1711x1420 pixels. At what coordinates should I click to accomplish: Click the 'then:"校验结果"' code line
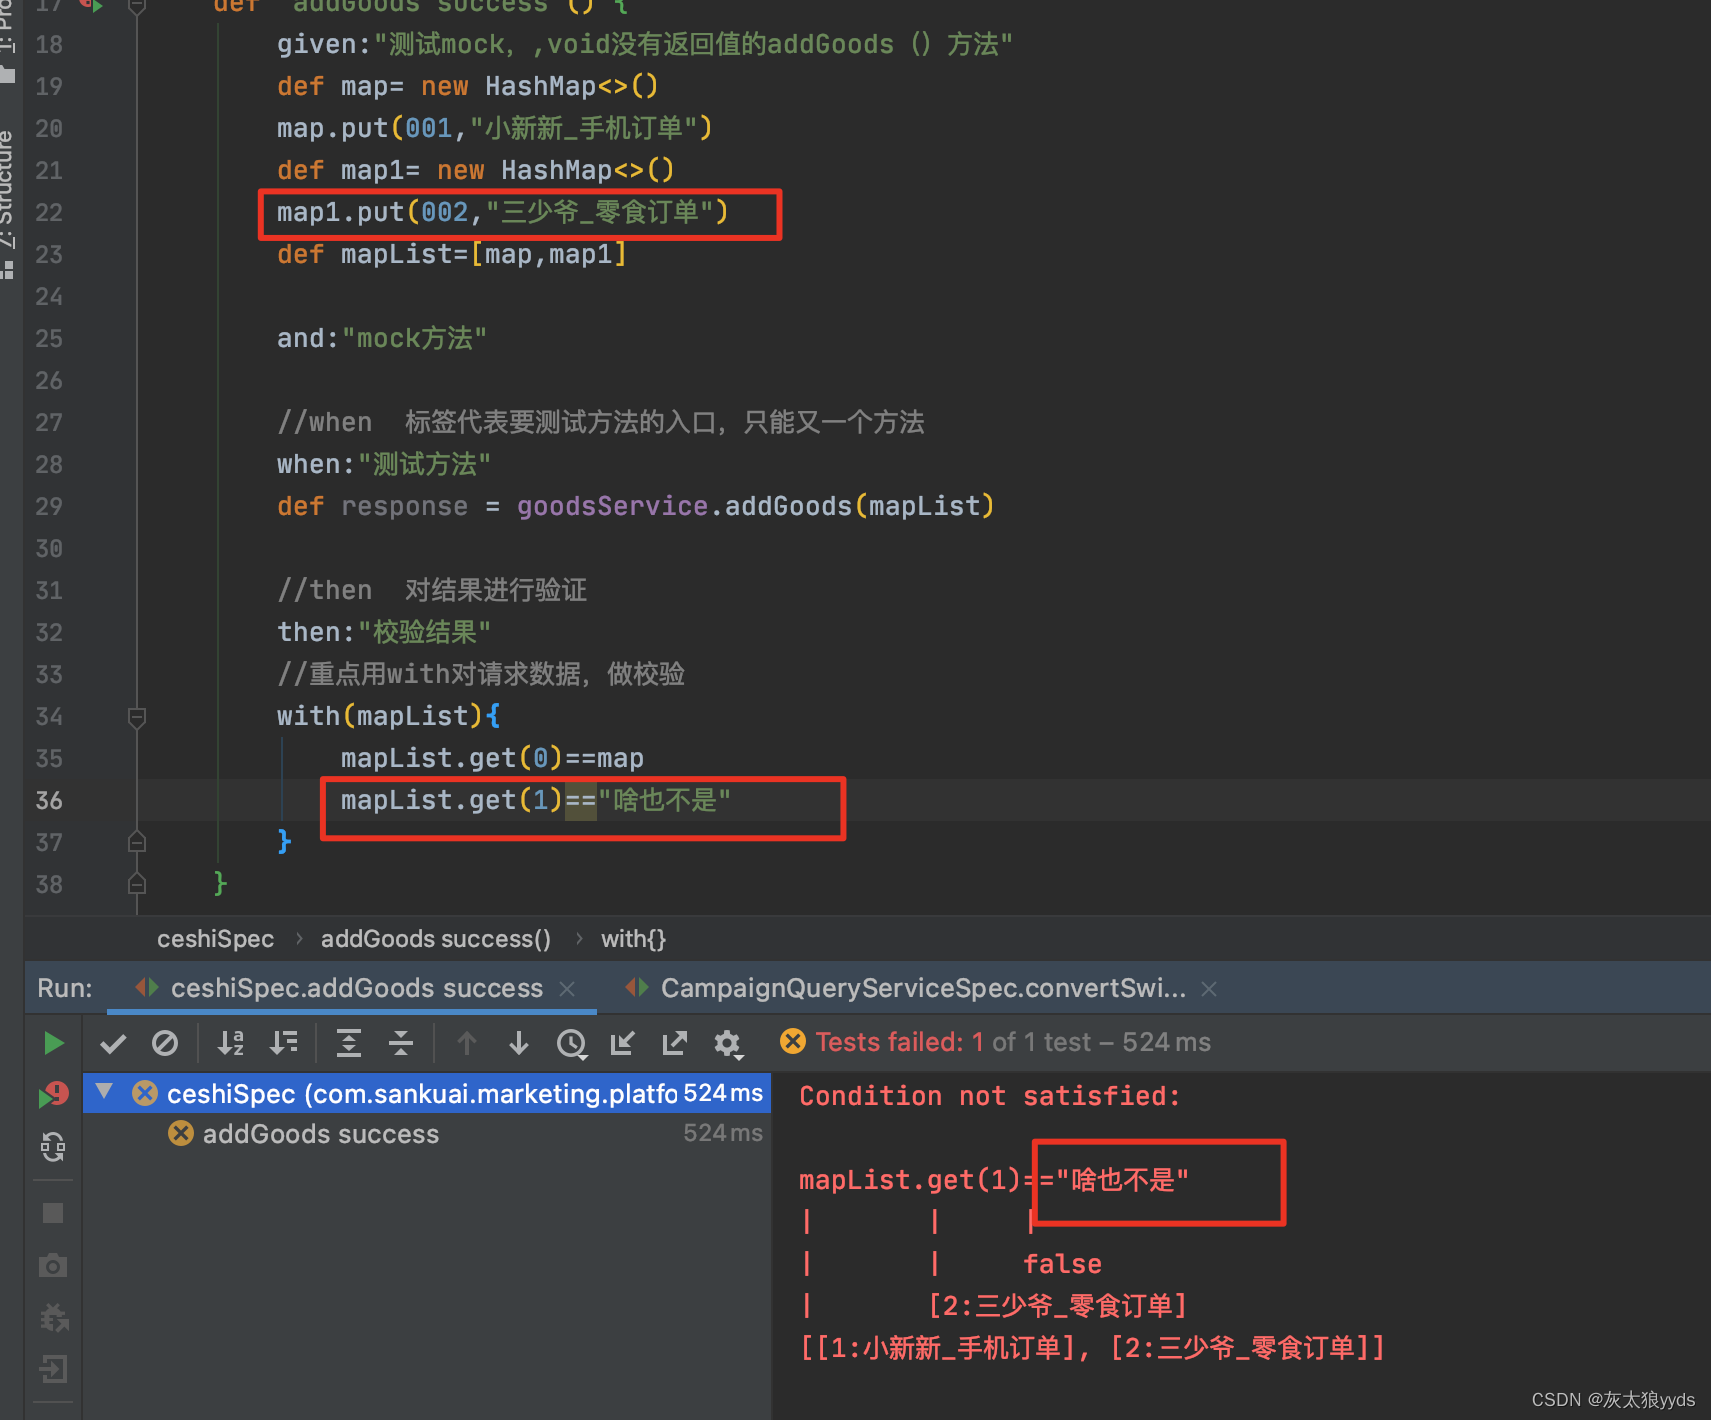[x=384, y=632]
